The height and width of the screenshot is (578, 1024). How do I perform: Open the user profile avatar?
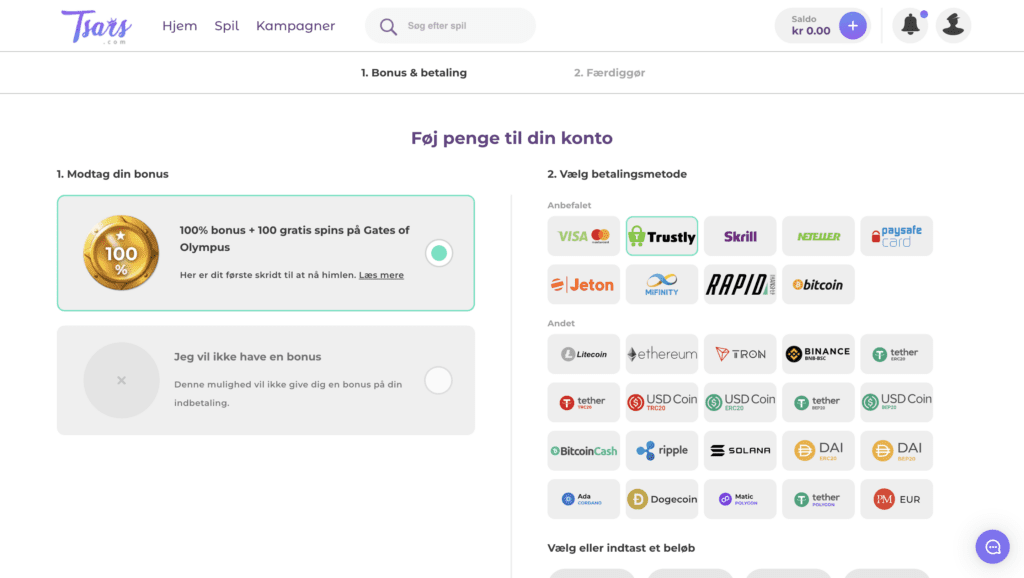click(x=953, y=25)
